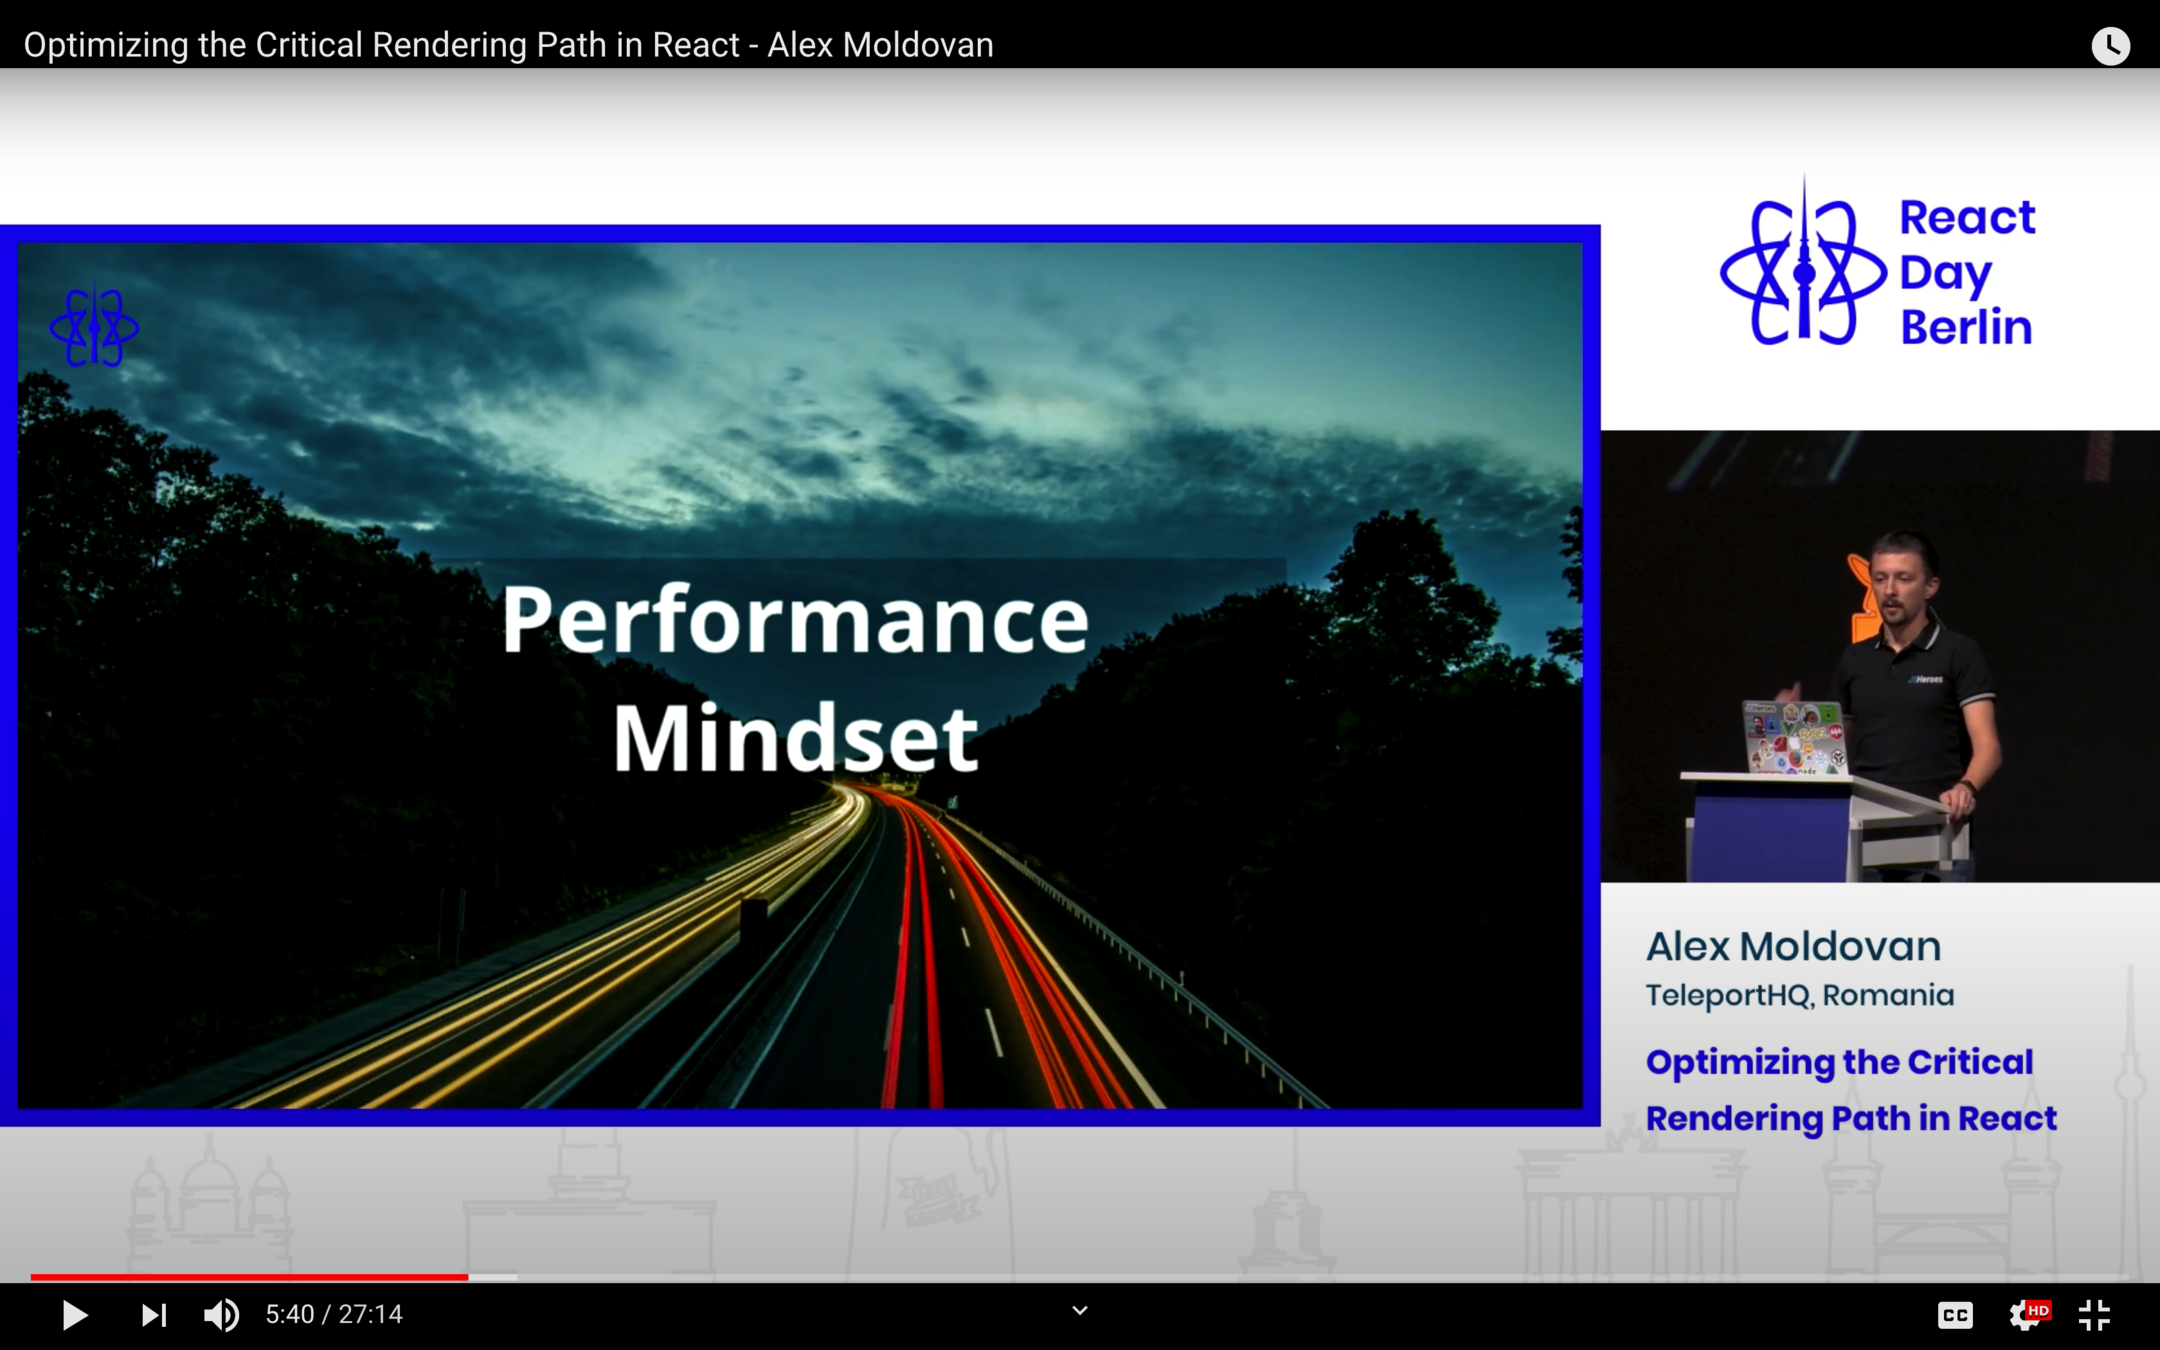
Task: Mute the volume speaker icon
Action: pos(221,1315)
